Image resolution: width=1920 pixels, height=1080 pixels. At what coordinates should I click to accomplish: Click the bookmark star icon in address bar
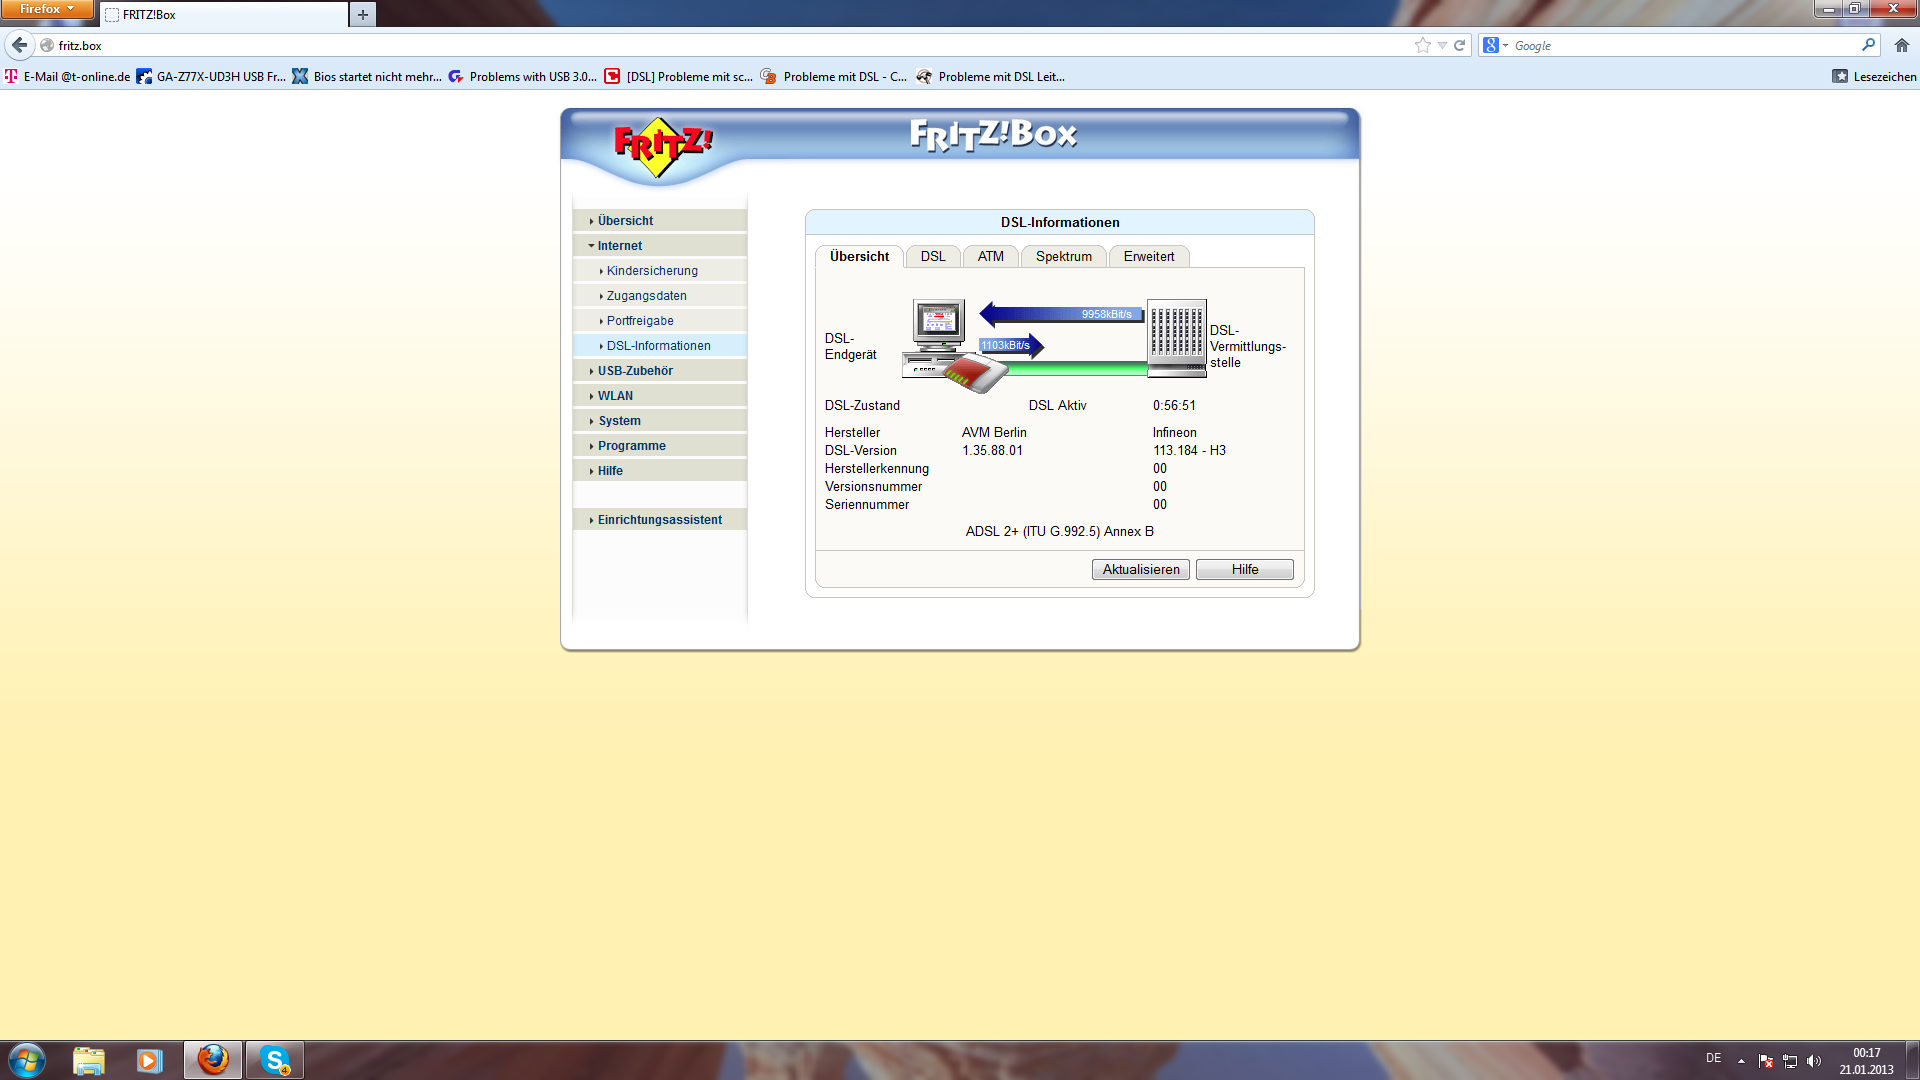1422,45
